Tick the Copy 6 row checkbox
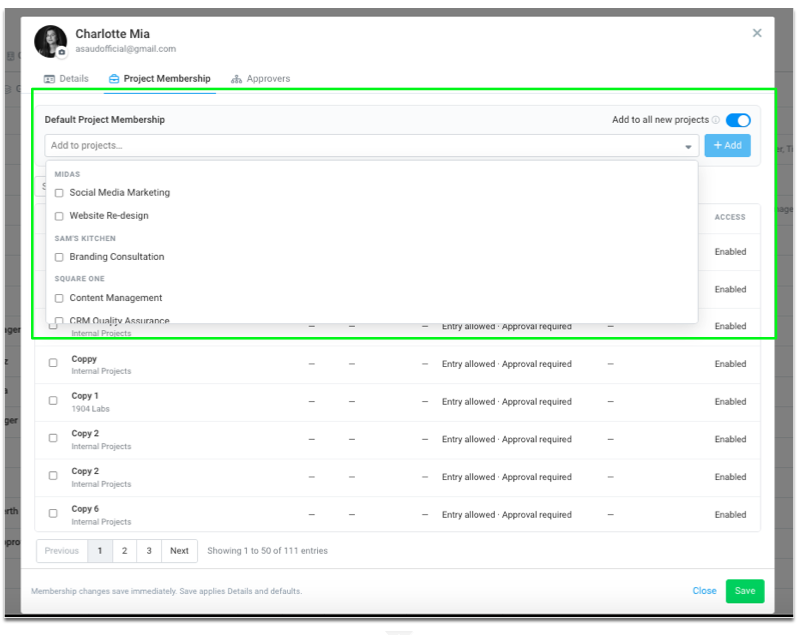This screenshot has height=635, width=806. point(53,513)
